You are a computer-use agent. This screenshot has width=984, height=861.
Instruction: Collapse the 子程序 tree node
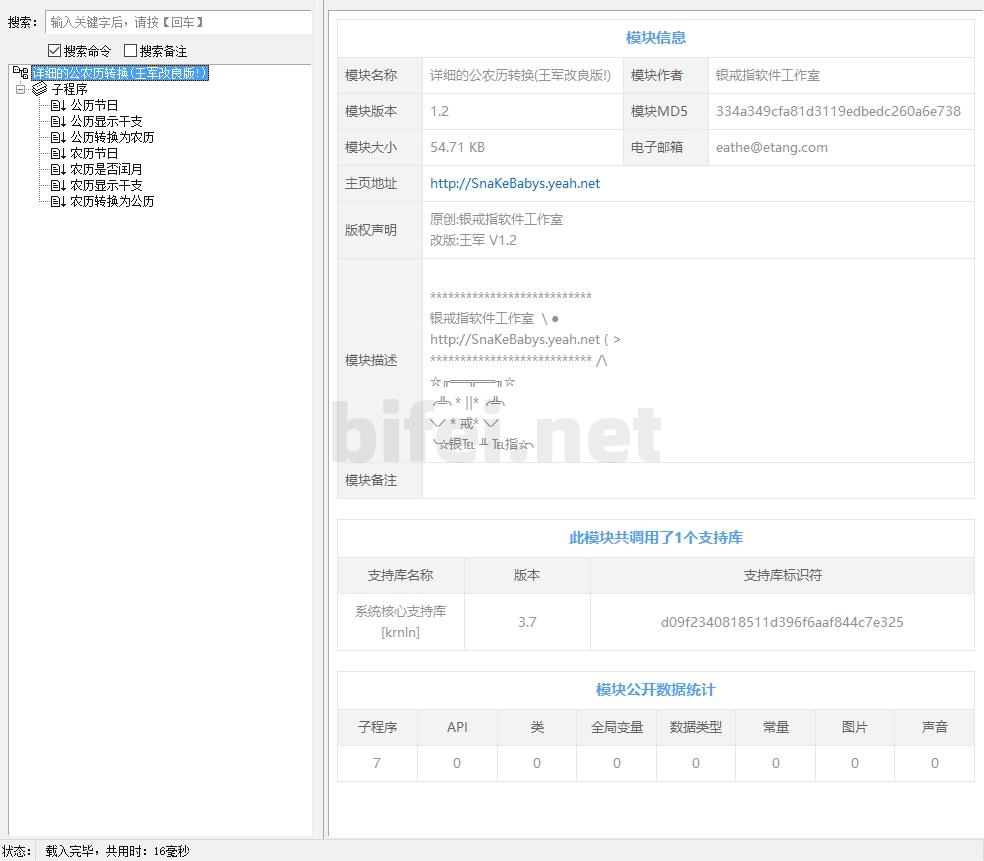[20, 89]
